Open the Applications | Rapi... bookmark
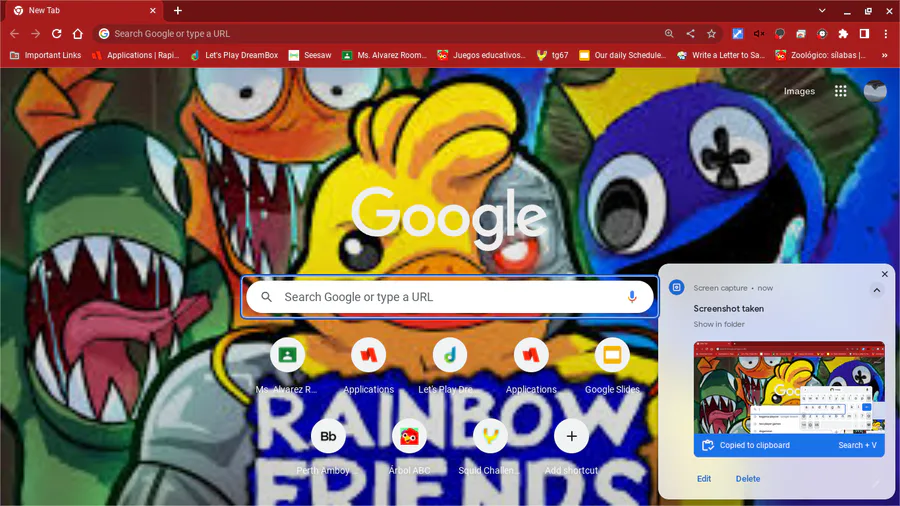Screen dimensions: 900x506 coord(136,55)
